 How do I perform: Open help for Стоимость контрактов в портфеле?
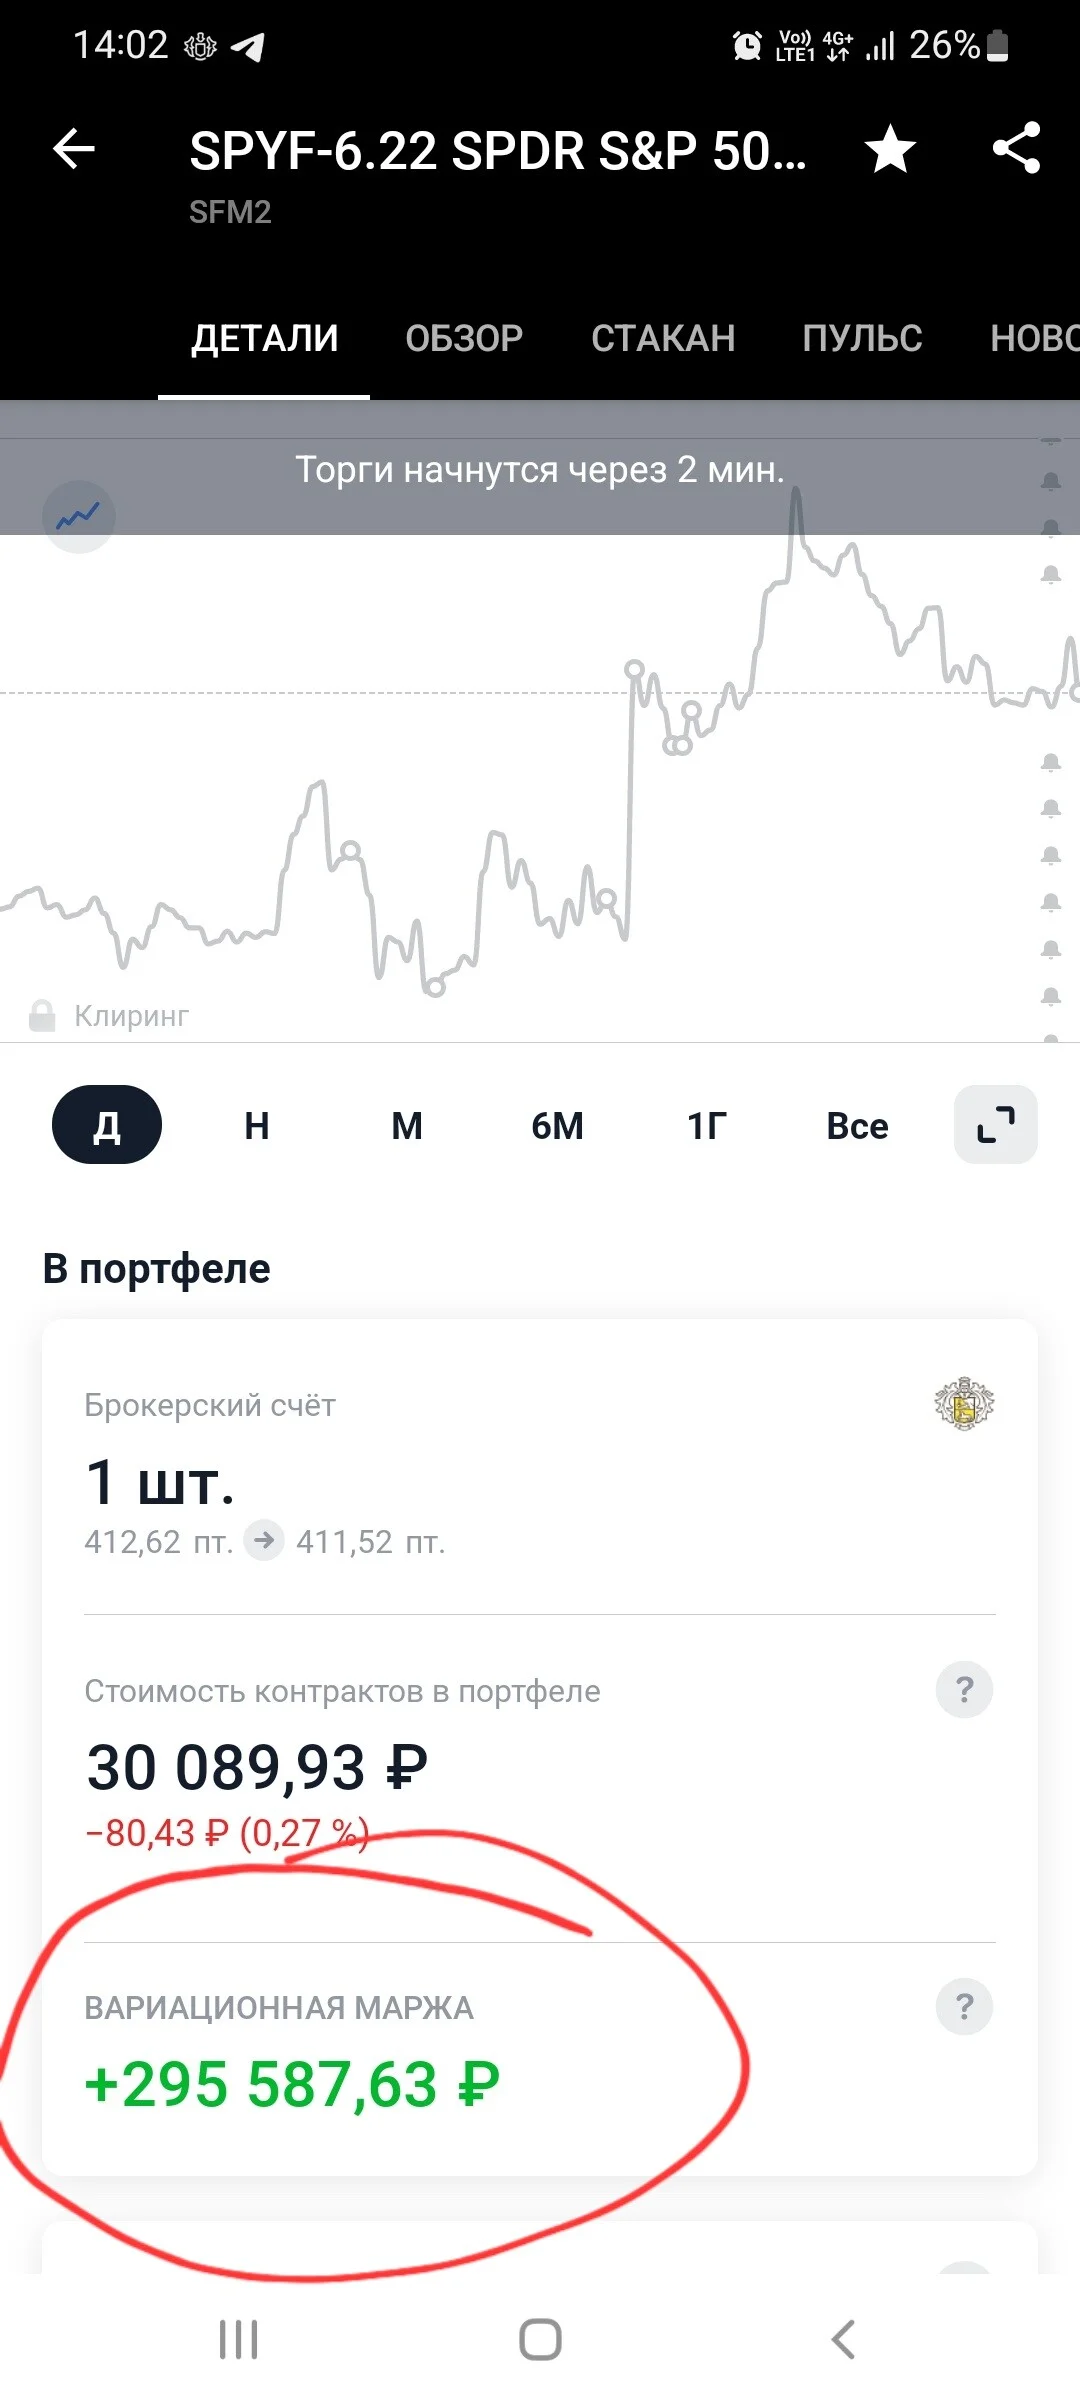click(x=964, y=1690)
